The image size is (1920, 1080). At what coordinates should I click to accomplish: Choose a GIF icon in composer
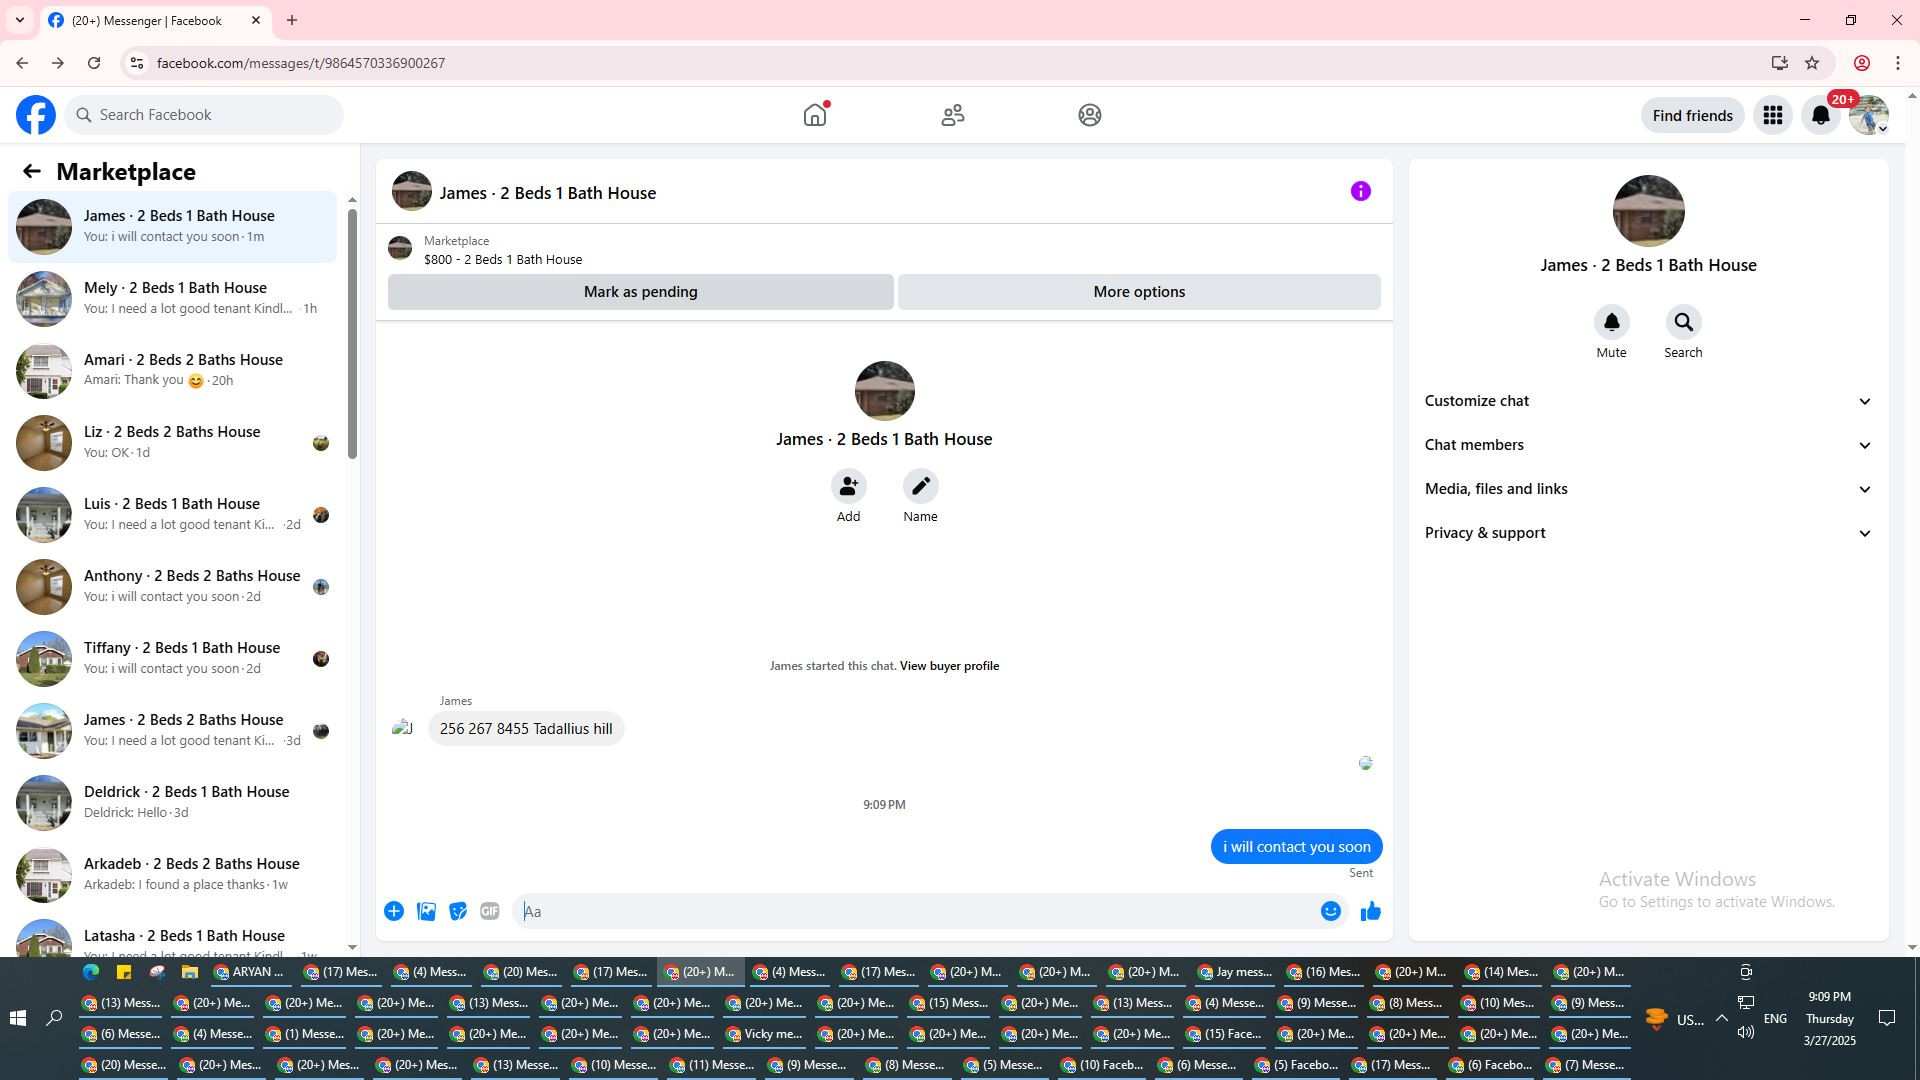(490, 911)
